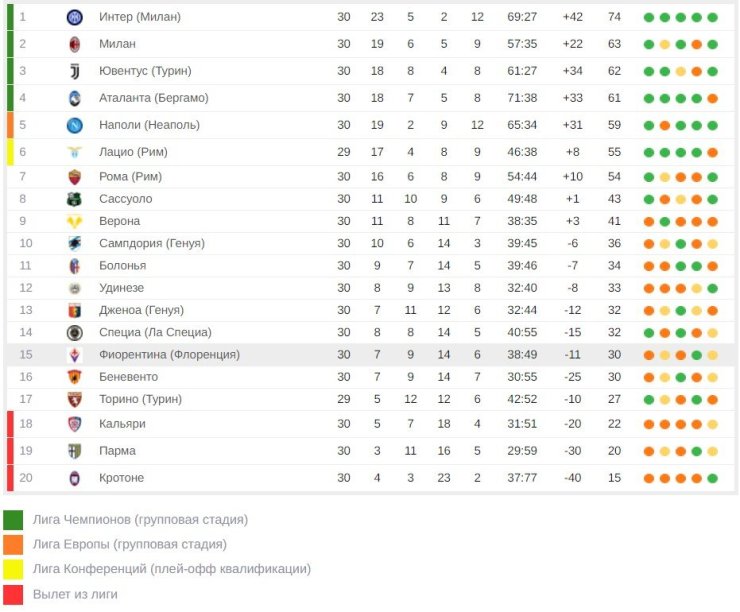Image resolution: width=740 pixels, height=612 pixels.
Task: Select the Parma team logo
Action: click(x=75, y=451)
